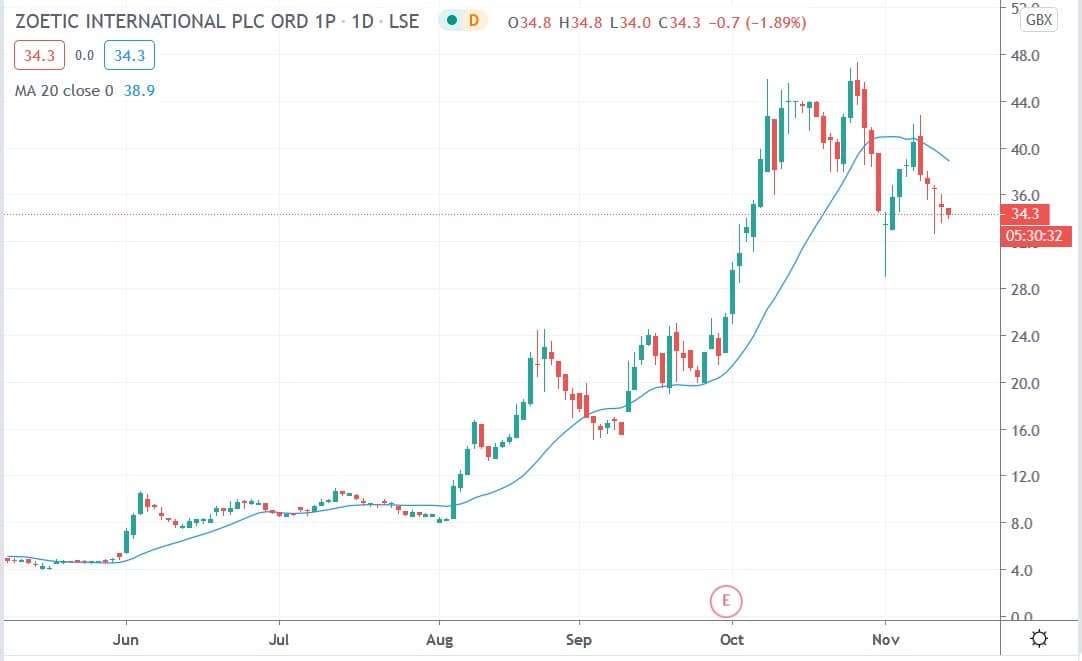Click the earnings E marker on the chart
Viewport: 1082px width, 661px height.
click(727, 601)
